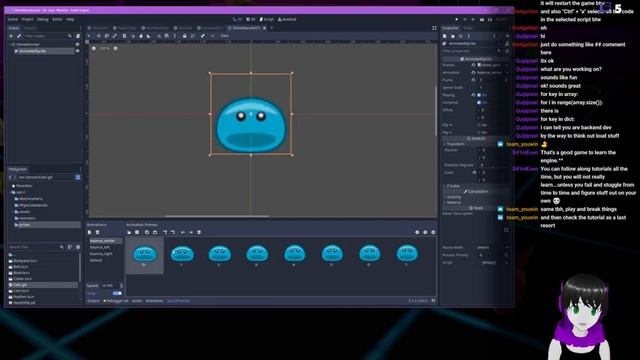The image size is (640, 360).
Task: Add a new scene tab
Action: point(272,28)
